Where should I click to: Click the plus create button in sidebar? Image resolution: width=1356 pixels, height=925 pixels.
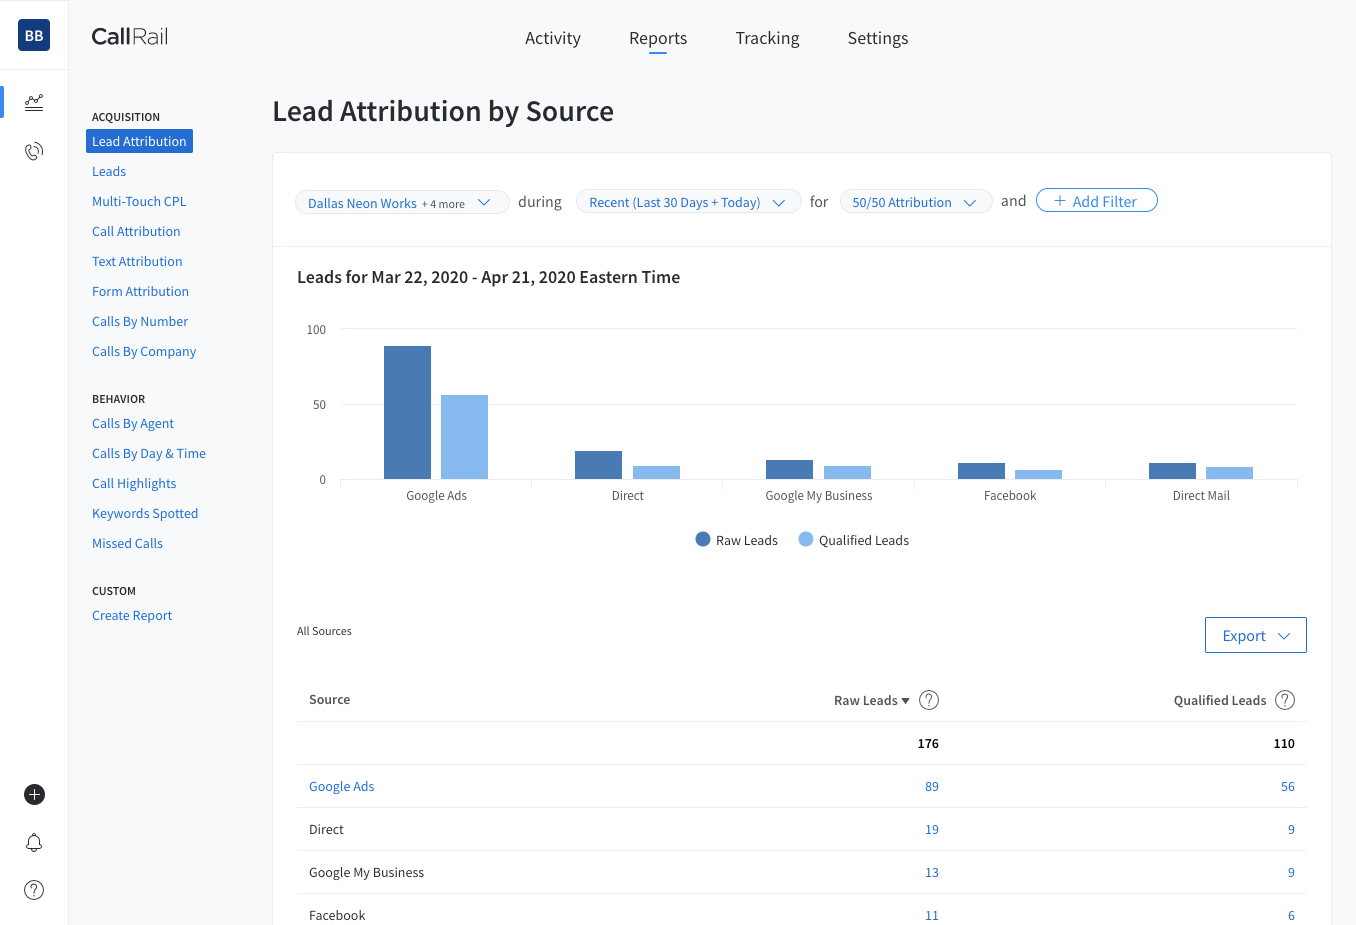33,794
